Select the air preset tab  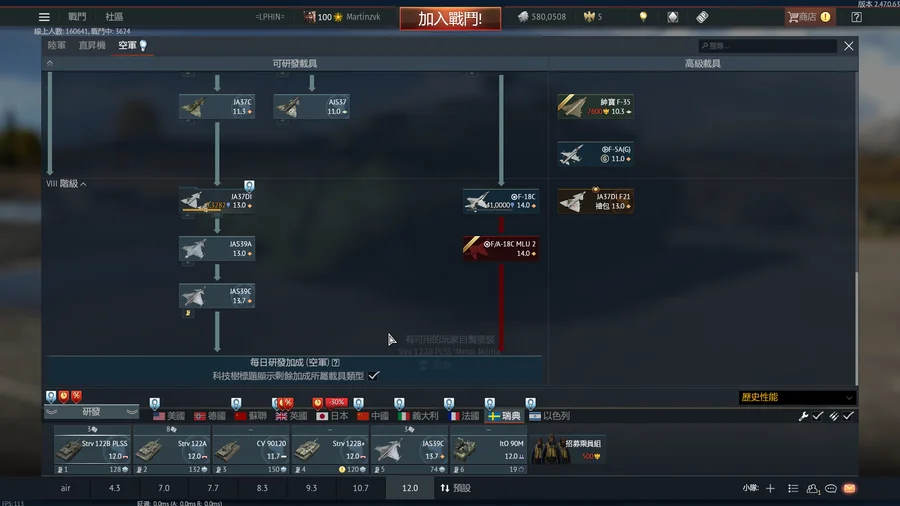[65, 488]
